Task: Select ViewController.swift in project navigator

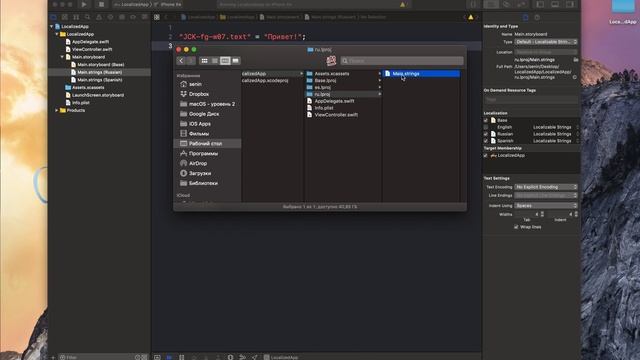Action: click(92, 49)
